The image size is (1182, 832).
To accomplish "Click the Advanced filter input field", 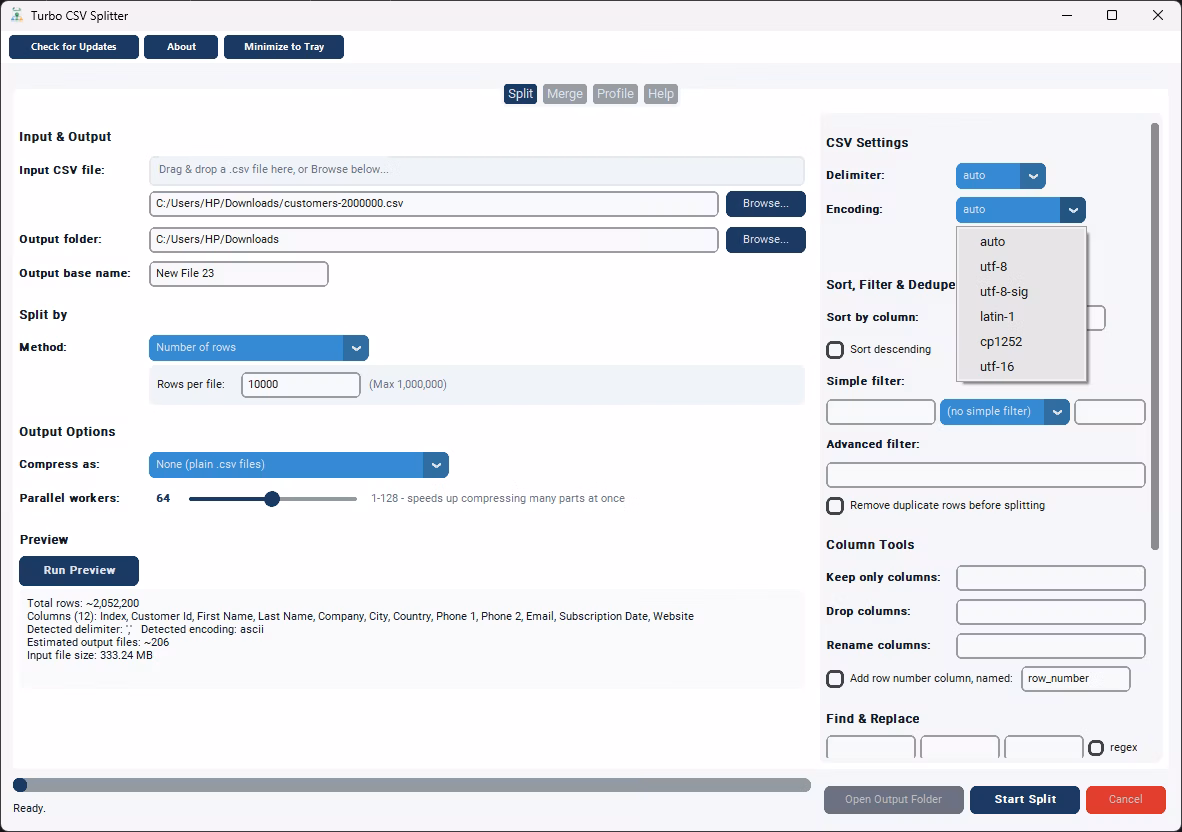I will (985, 475).
